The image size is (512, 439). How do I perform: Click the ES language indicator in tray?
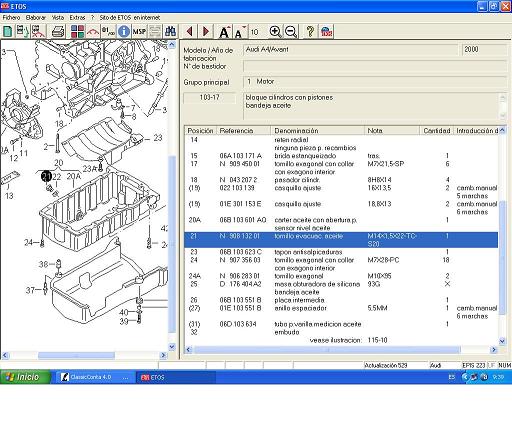[452, 377]
